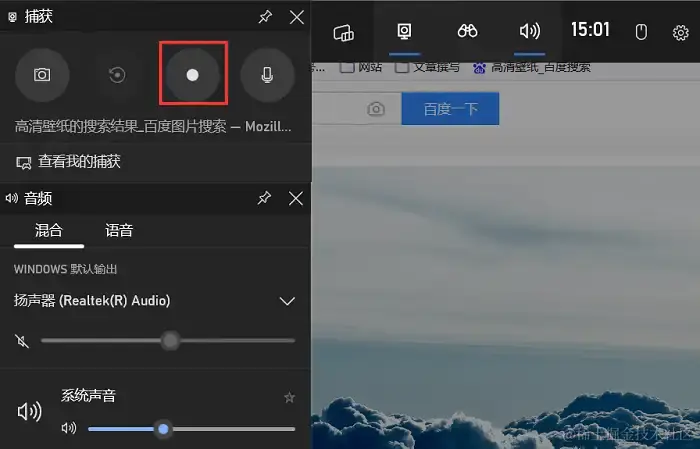The width and height of the screenshot is (700, 449).
Task: Take a screenshot with the camera button
Action: [x=42, y=75]
